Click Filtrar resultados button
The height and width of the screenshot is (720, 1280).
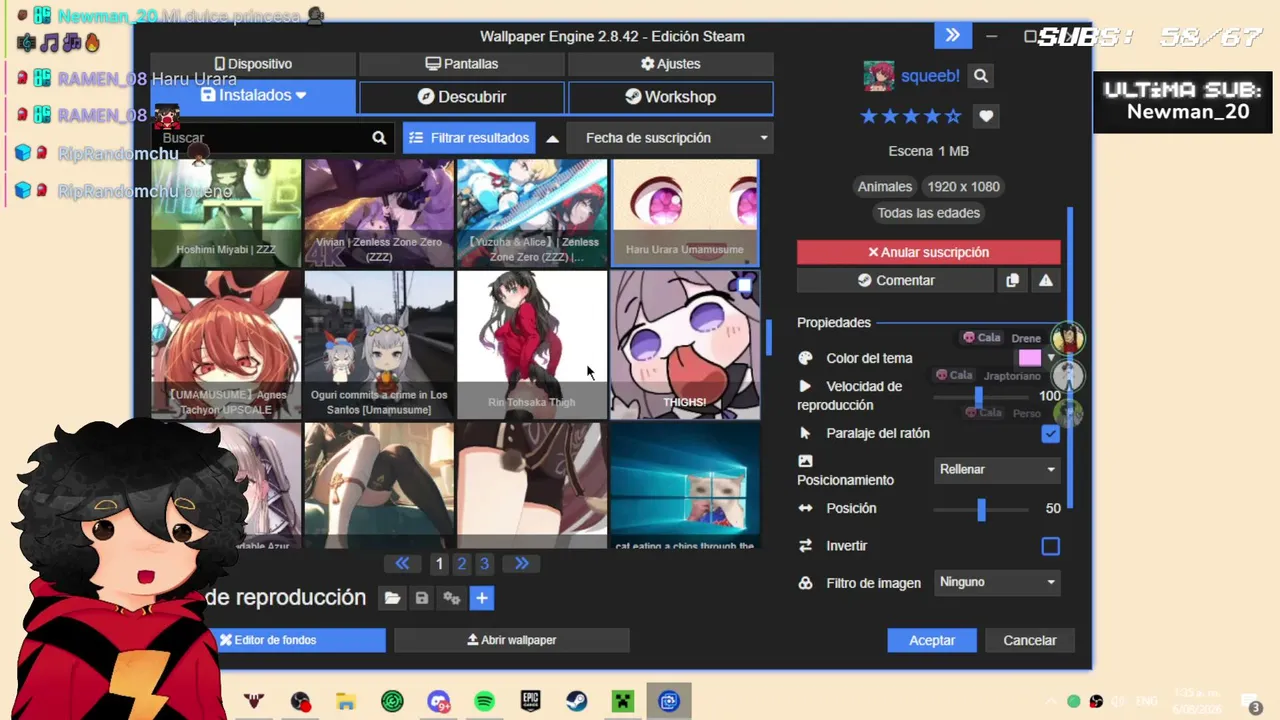pyautogui.click(x=469, y=138)
